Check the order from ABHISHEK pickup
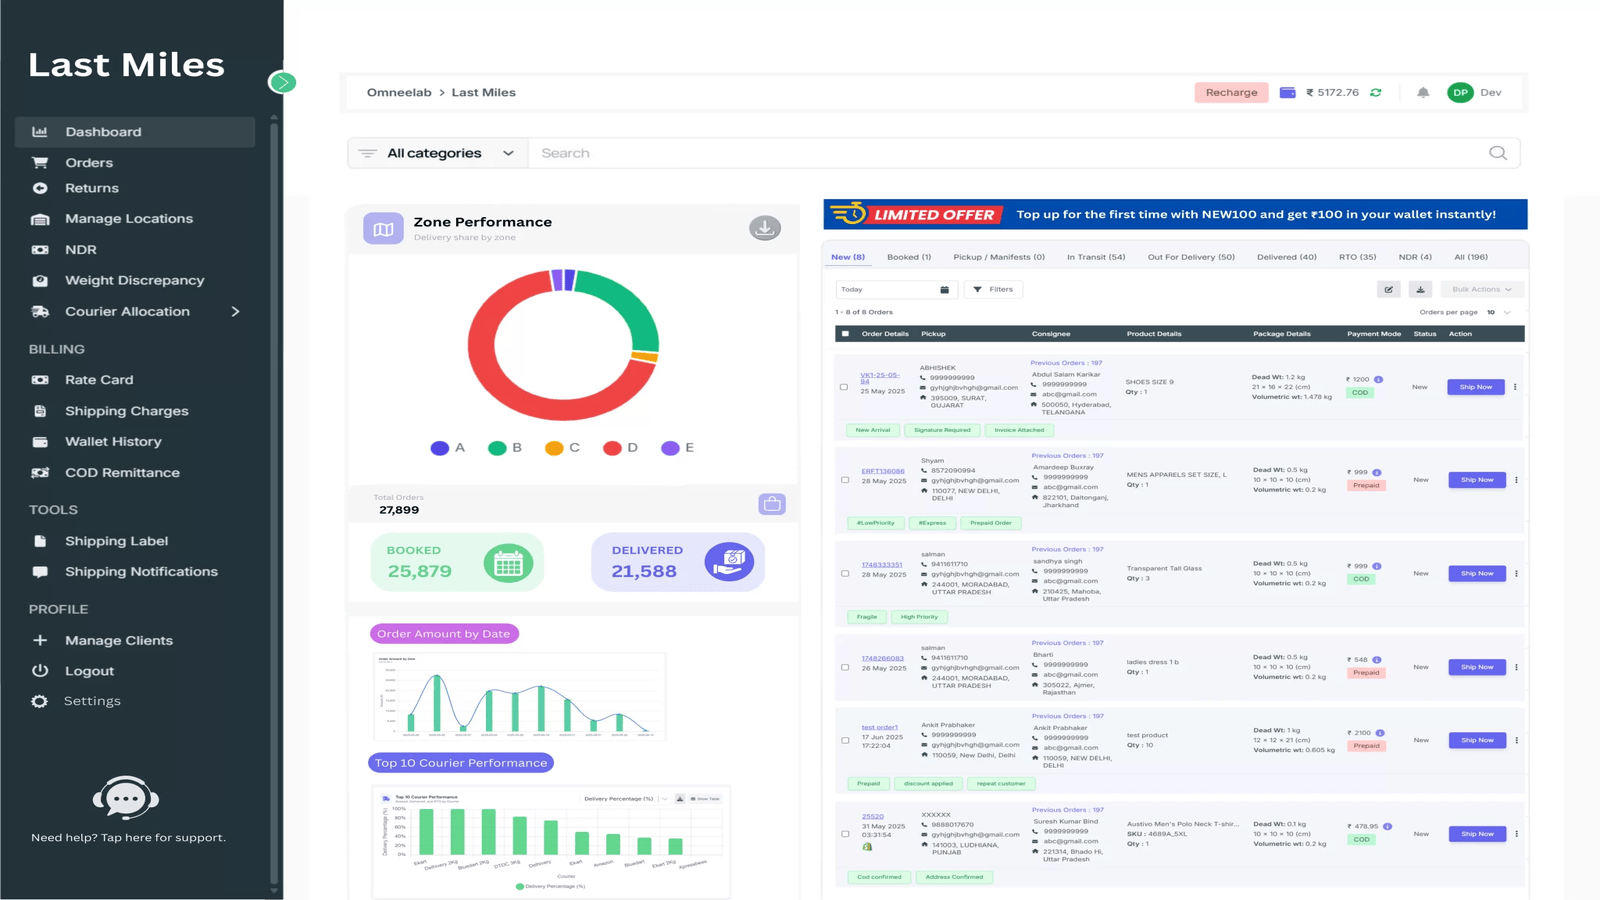The image size is (1600, 900). (844, 387)
